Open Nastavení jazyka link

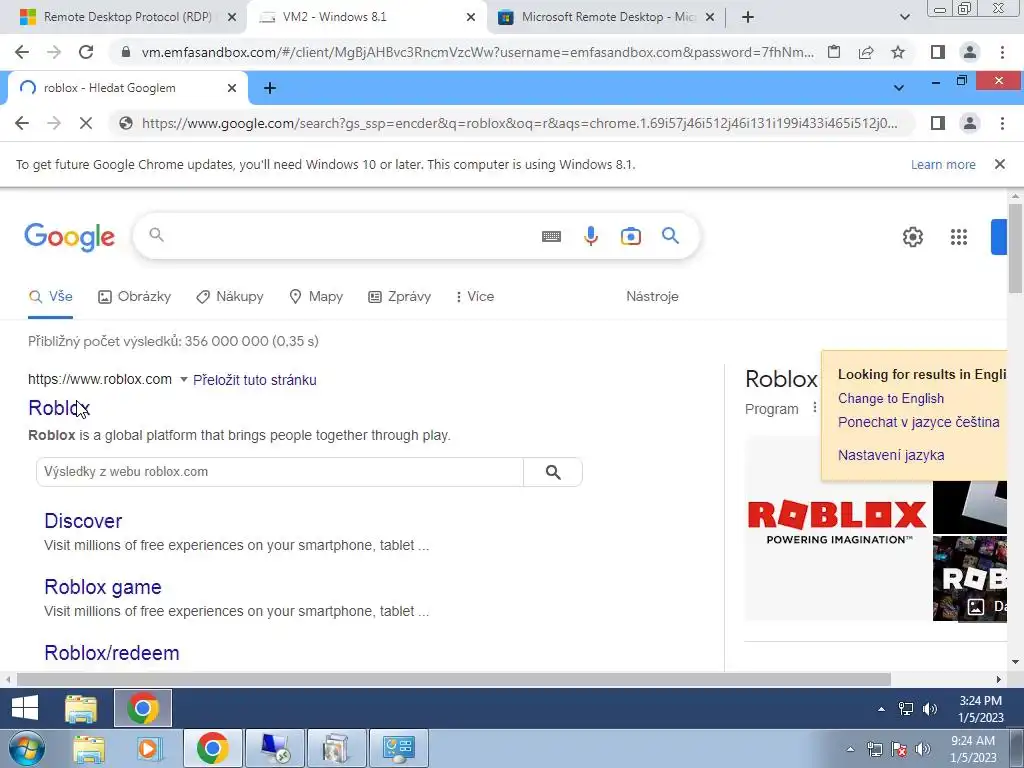tap(891, 455)
